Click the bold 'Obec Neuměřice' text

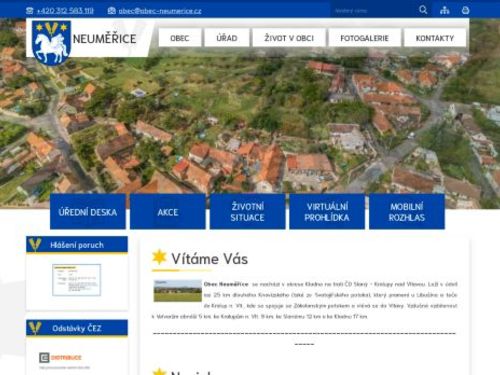coord(226,284)
